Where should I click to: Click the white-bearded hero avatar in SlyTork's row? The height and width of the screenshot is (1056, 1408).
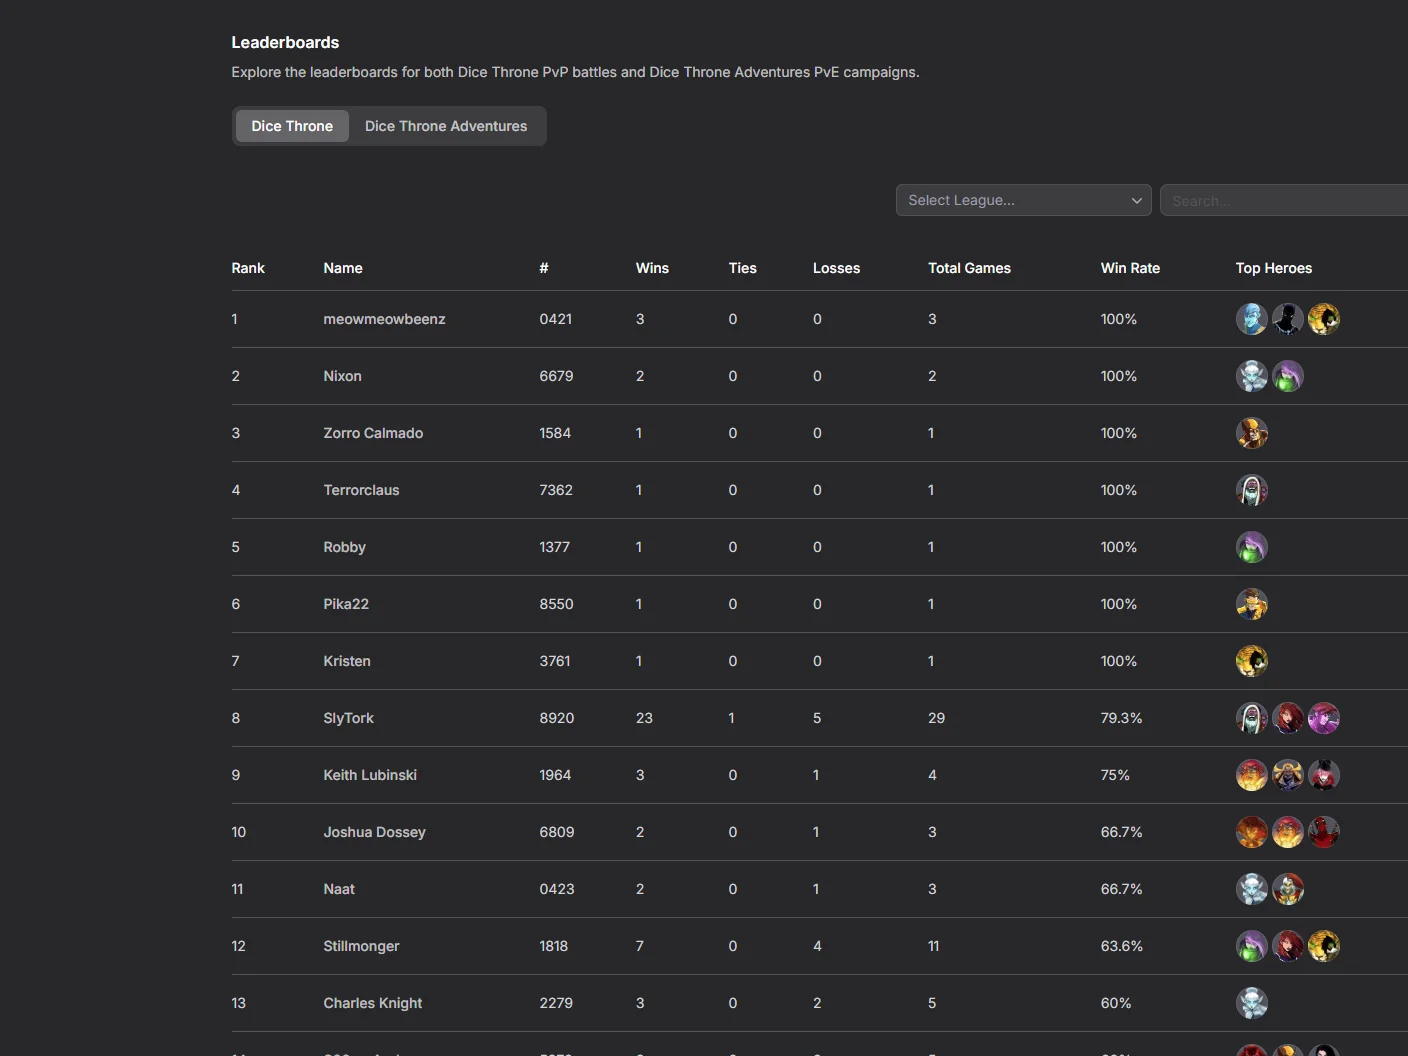(1252, 718)
